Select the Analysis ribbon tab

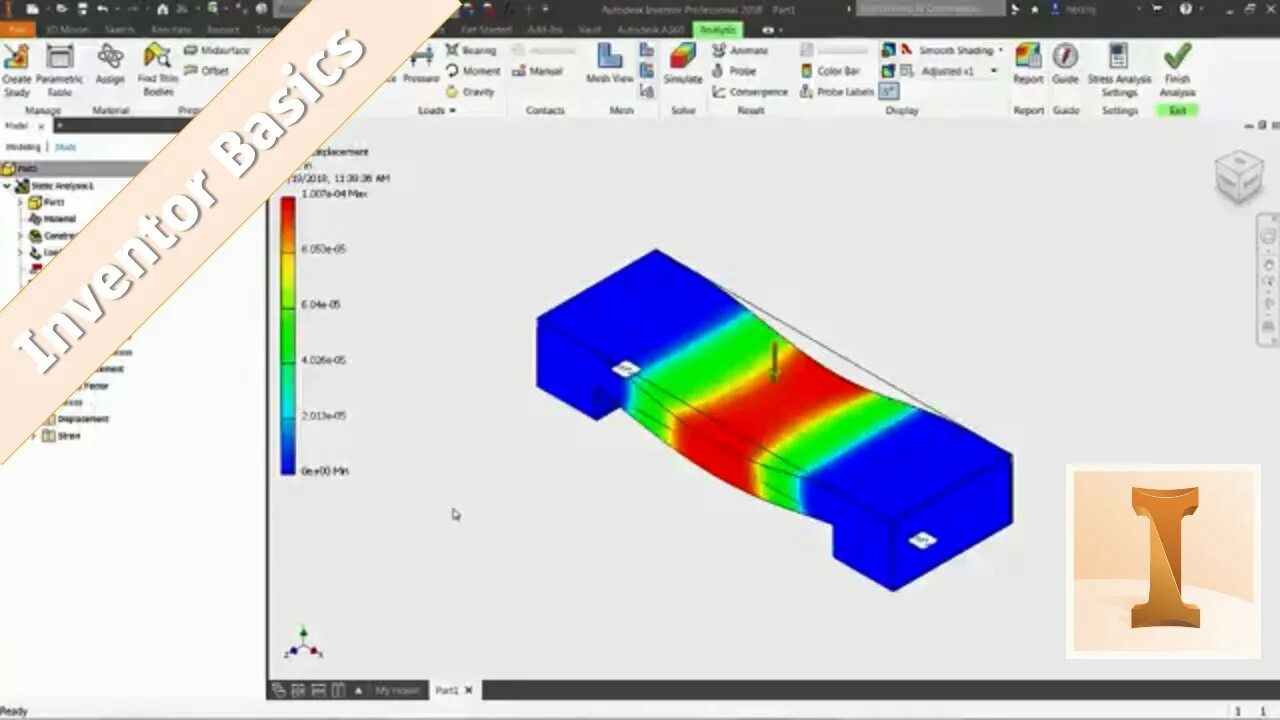[717, 30]
